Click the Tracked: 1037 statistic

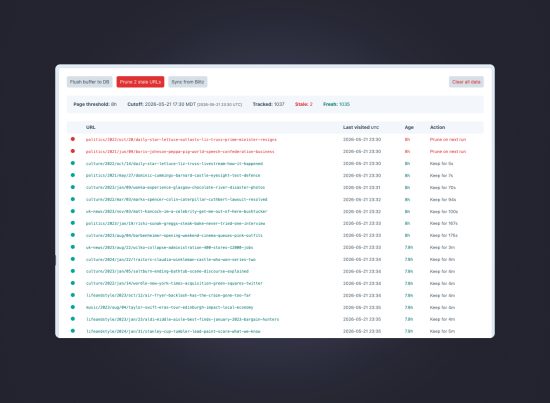[x=268, y=104]
